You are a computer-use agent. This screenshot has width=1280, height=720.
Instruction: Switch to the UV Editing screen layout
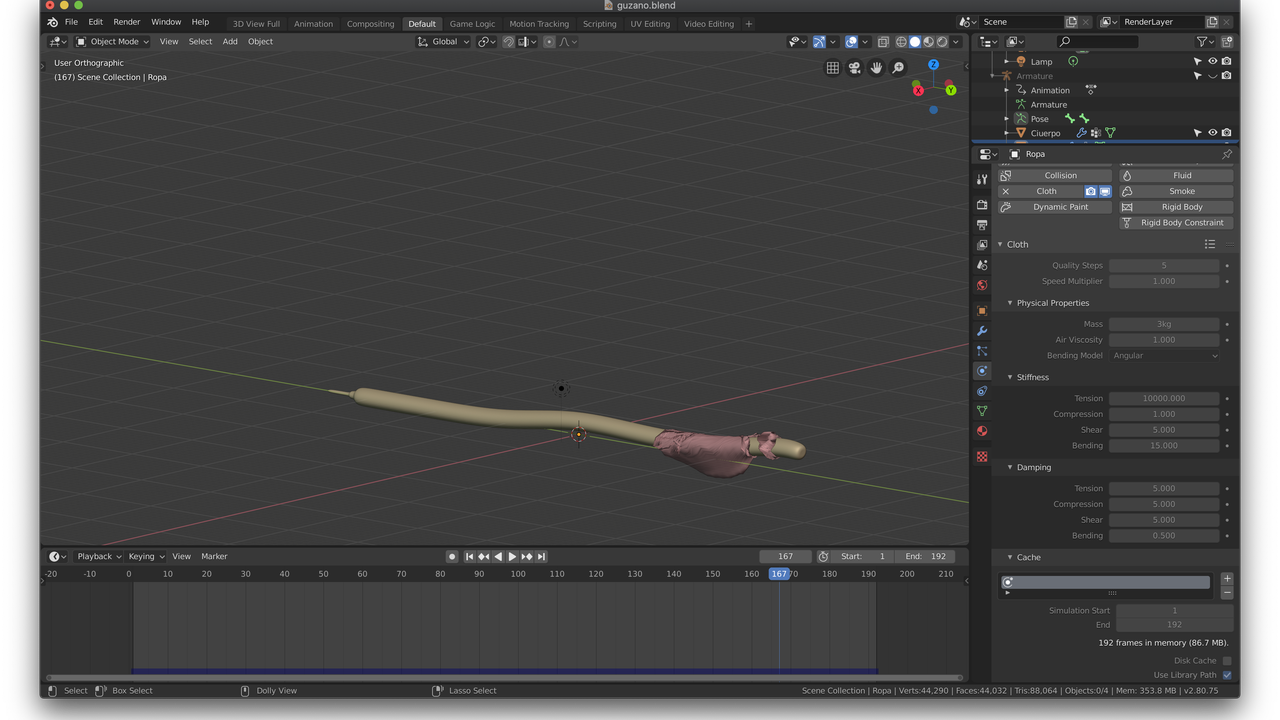click(x=650, y=23)
